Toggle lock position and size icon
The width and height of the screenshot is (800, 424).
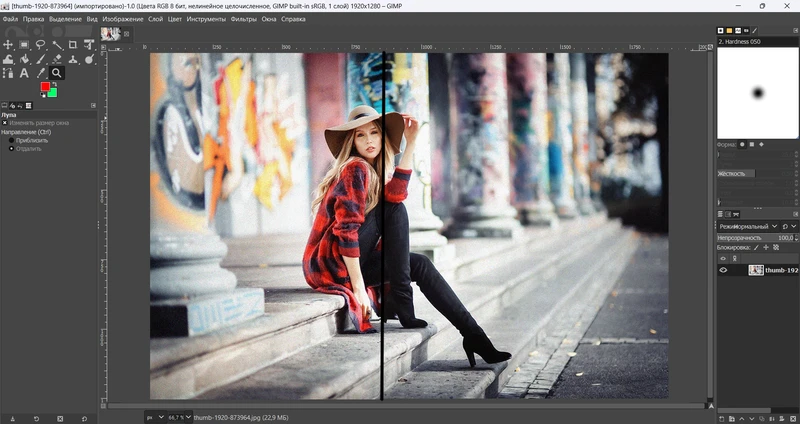(766, 247)
